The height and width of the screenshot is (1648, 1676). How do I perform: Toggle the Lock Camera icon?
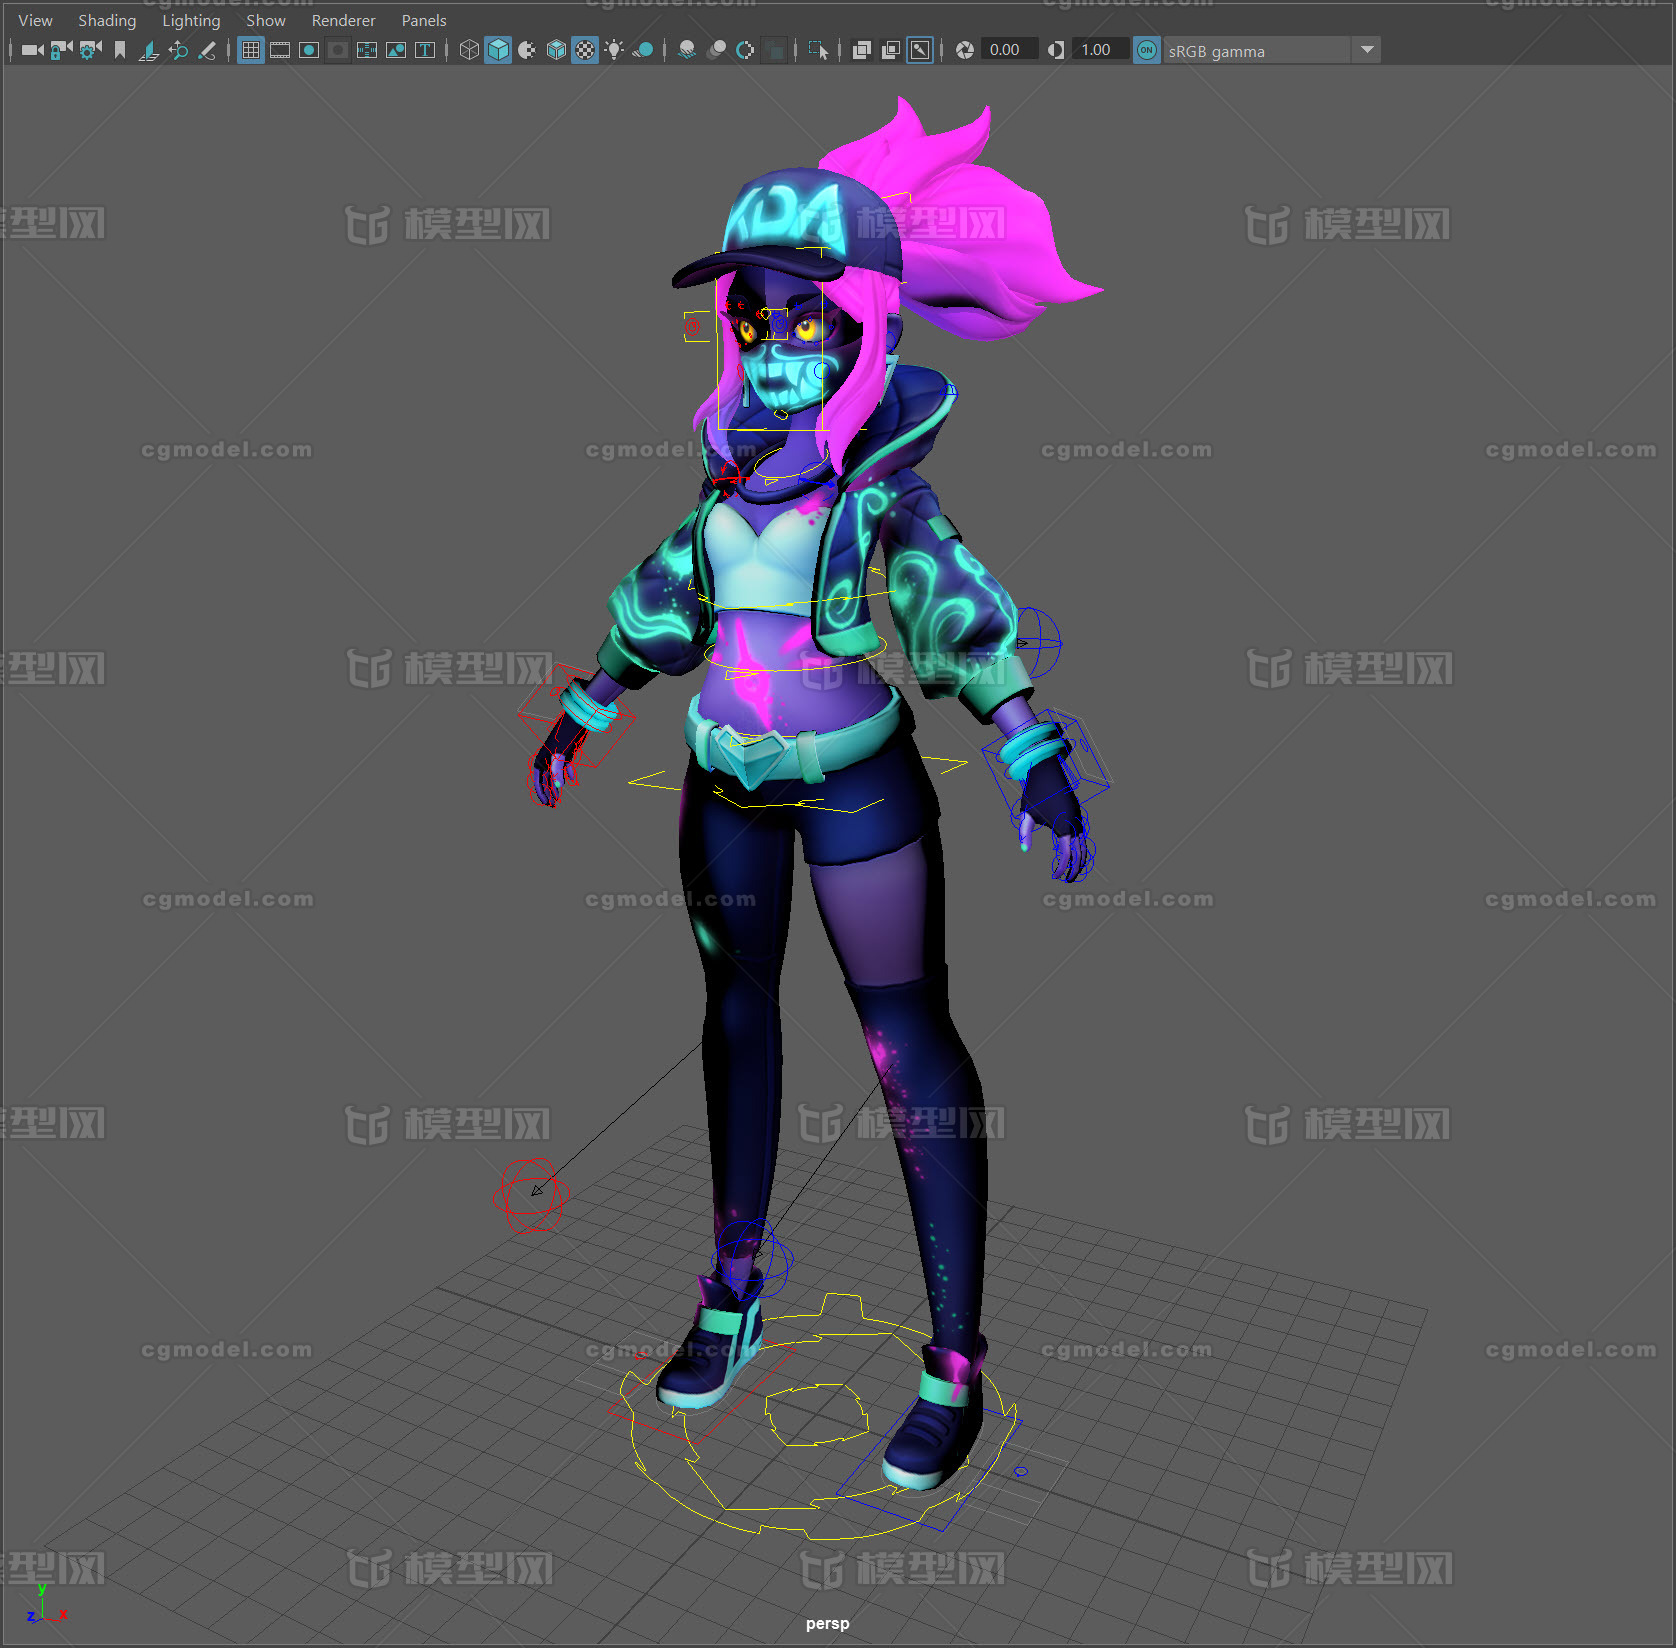point(62,50)
